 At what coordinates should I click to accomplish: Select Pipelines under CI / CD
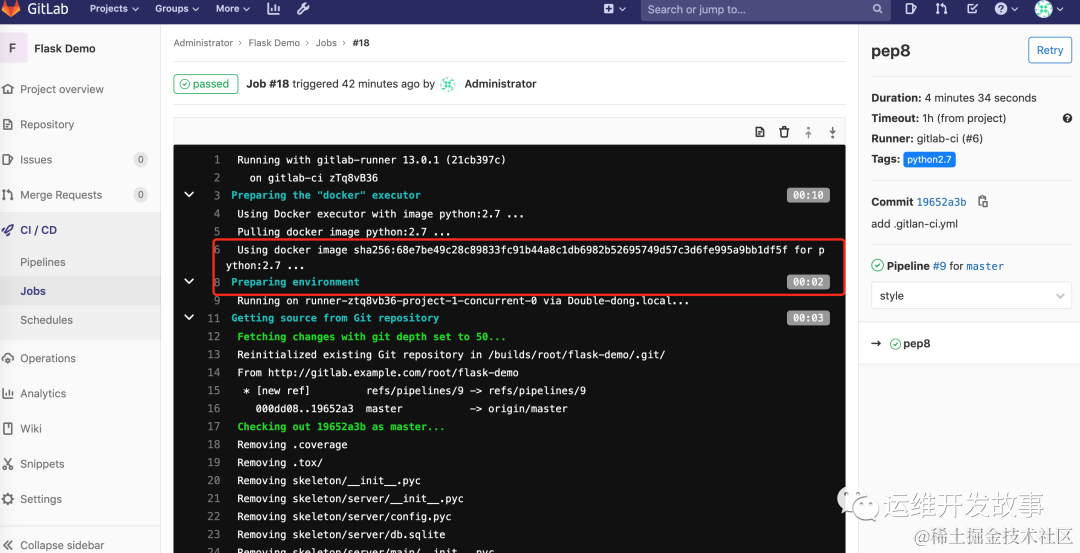(43, 262)
